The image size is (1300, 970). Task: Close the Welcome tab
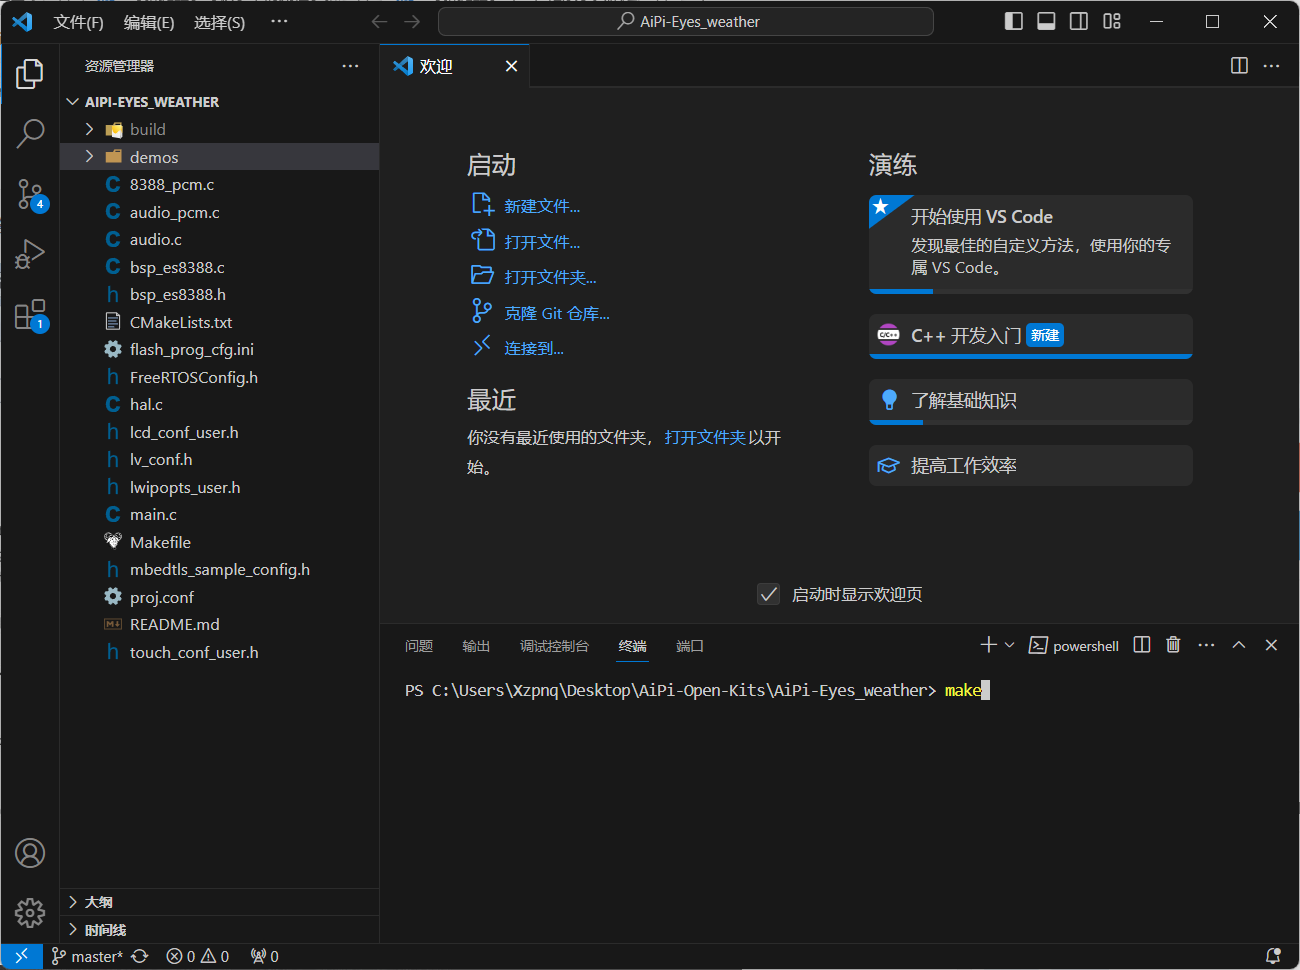click(x=511, y=66)
